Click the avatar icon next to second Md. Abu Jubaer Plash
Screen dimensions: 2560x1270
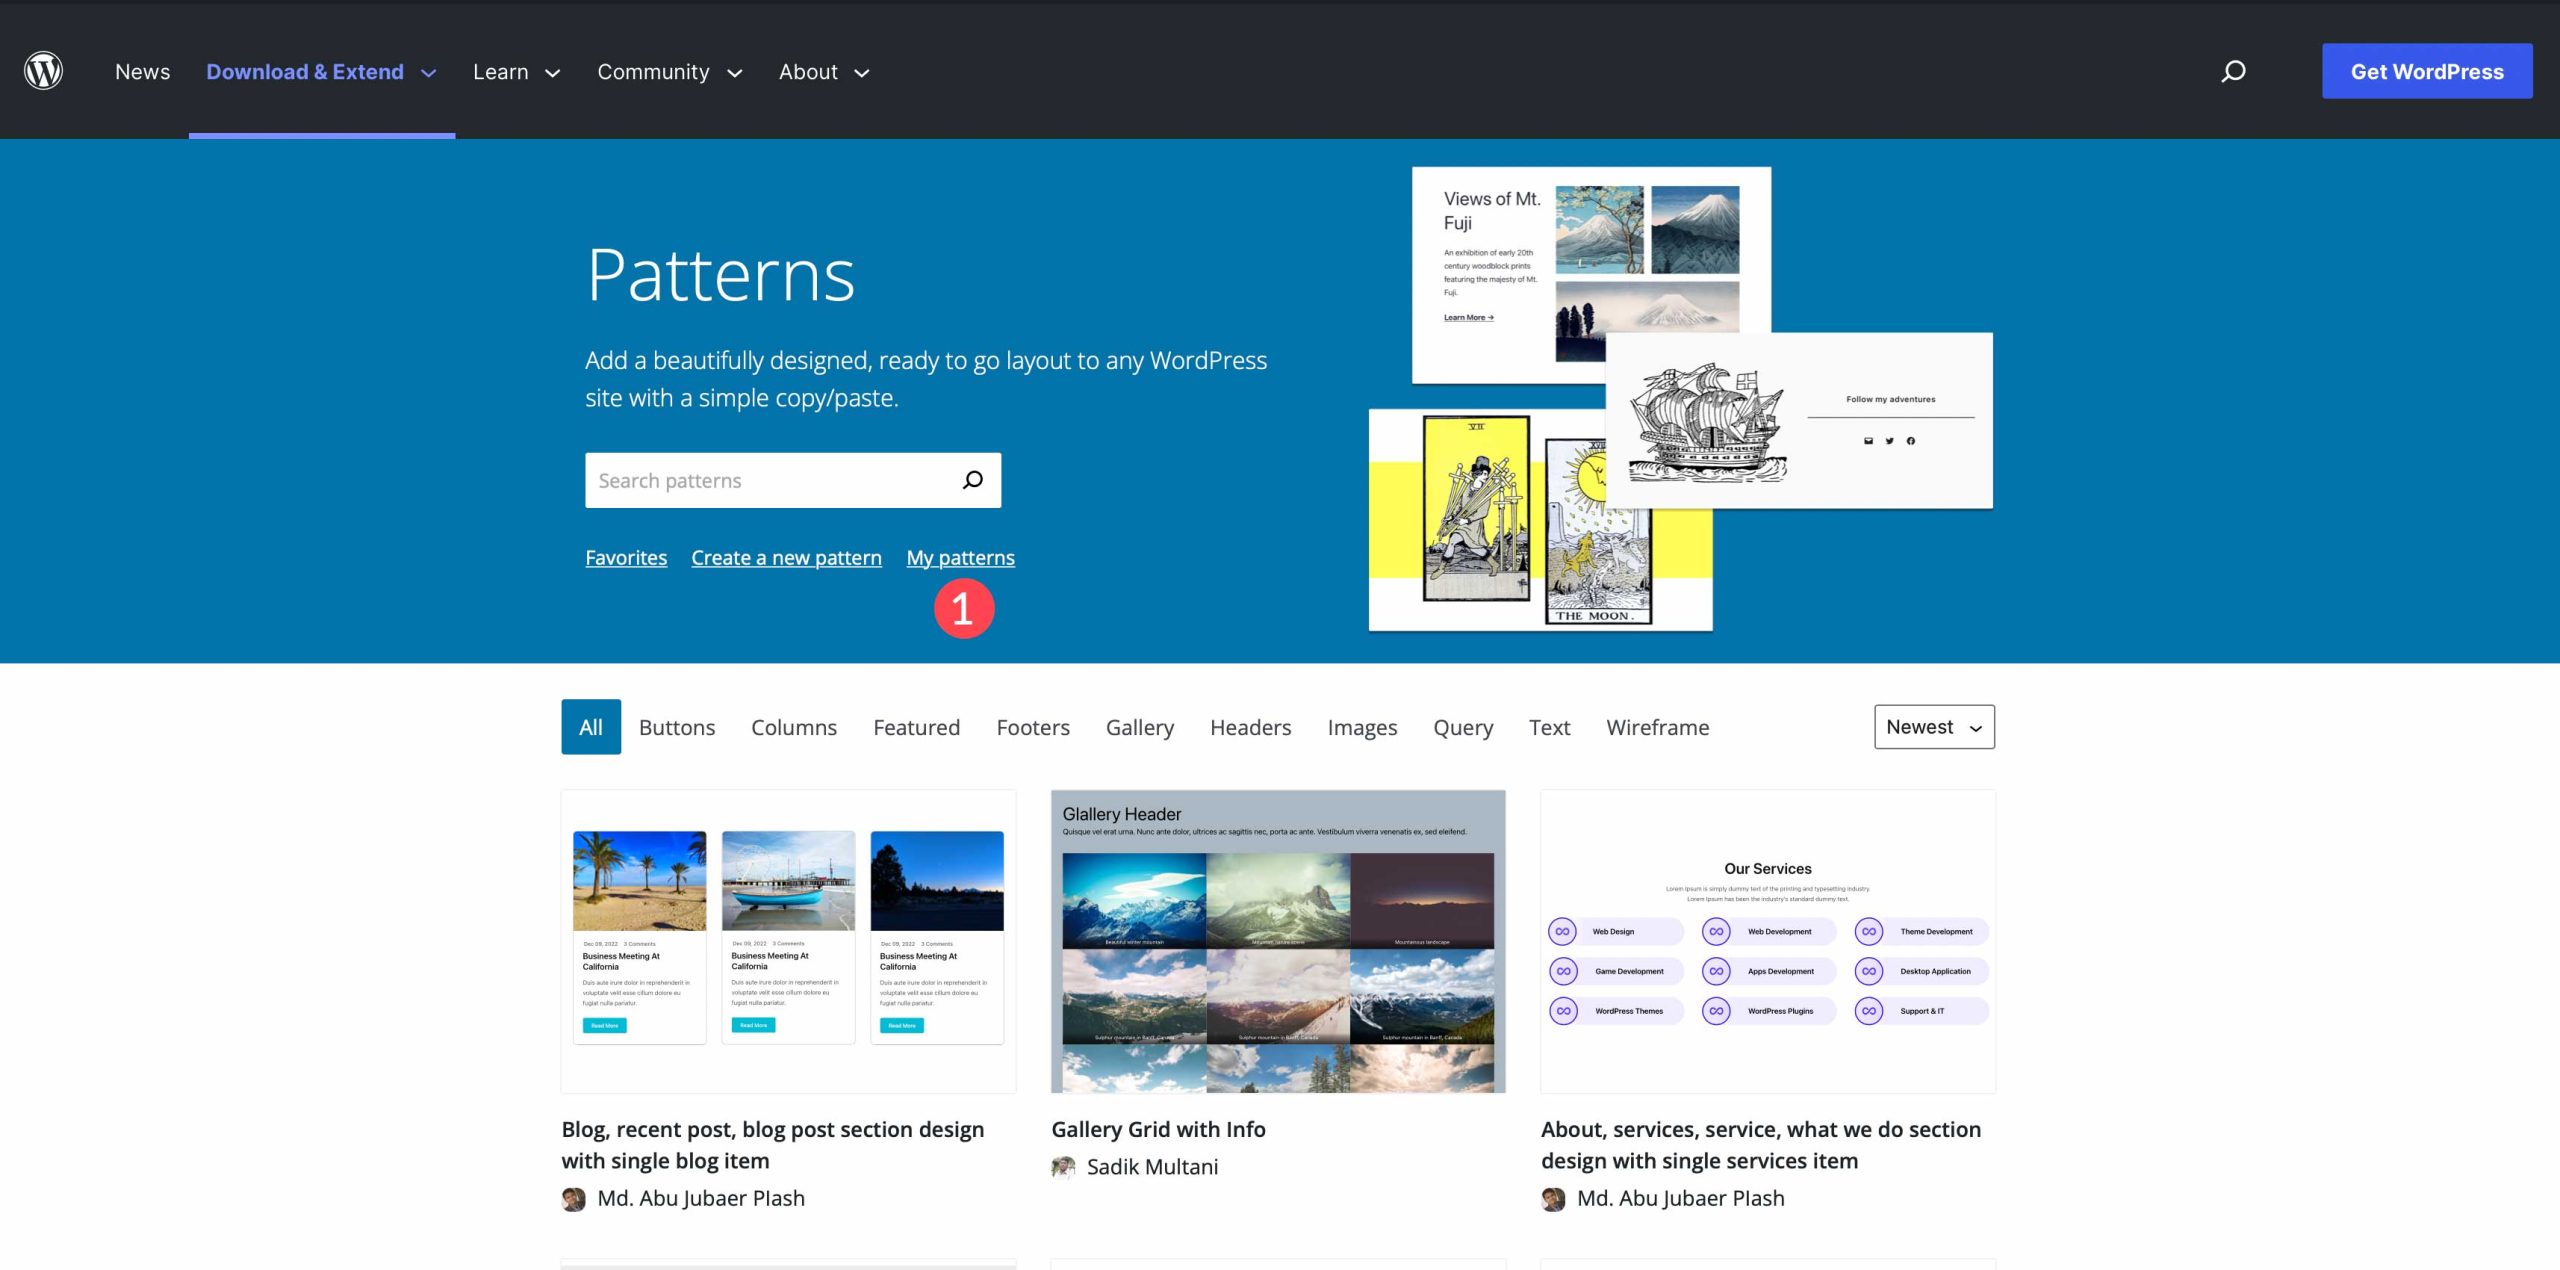click(x=1553, y=1195)
